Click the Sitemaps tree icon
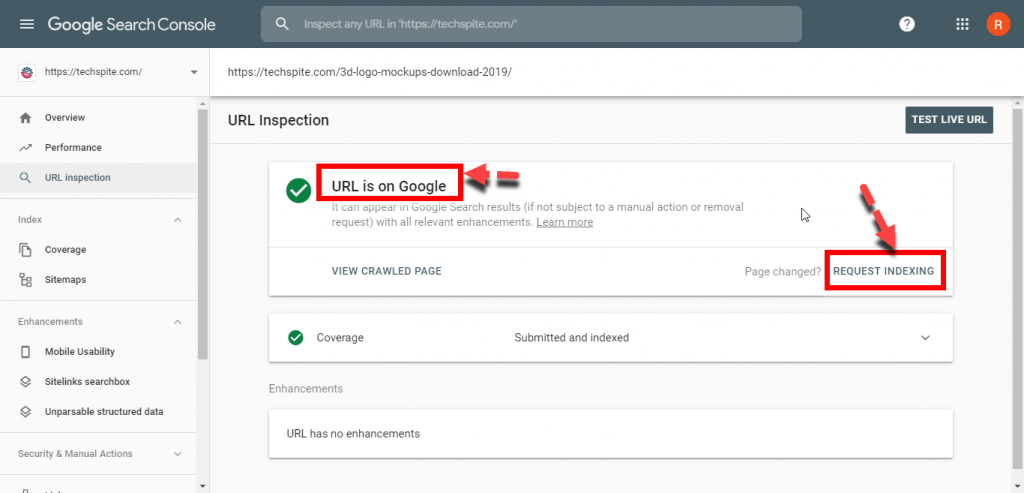This screenshot has width=1024, height=493. coord(25,279)
